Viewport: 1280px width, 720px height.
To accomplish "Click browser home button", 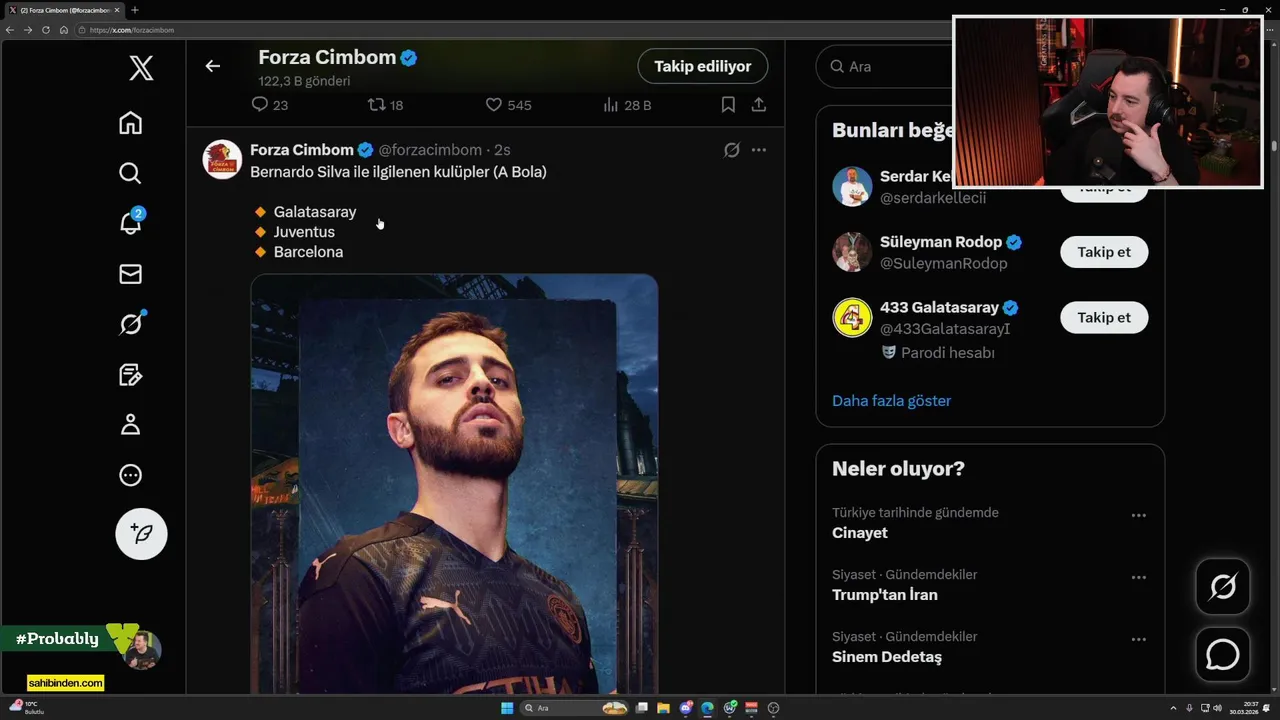I will (x=63, y=30).
